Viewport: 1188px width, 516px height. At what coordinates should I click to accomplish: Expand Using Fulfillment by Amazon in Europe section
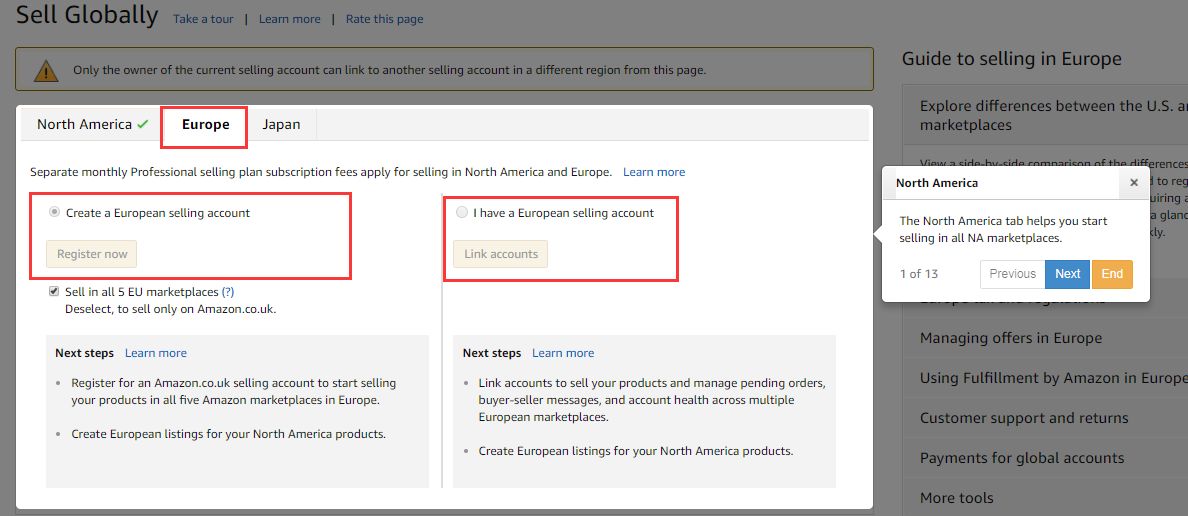1045,378
